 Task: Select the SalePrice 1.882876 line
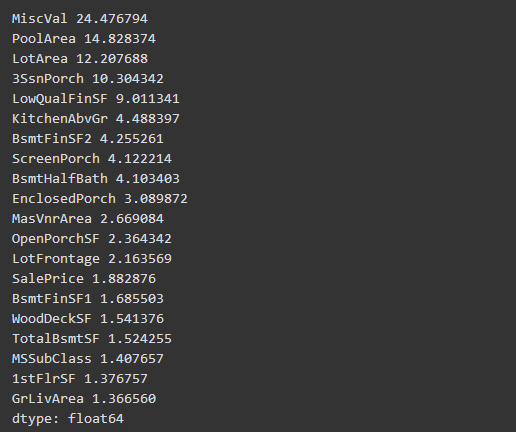coord(84,279)
